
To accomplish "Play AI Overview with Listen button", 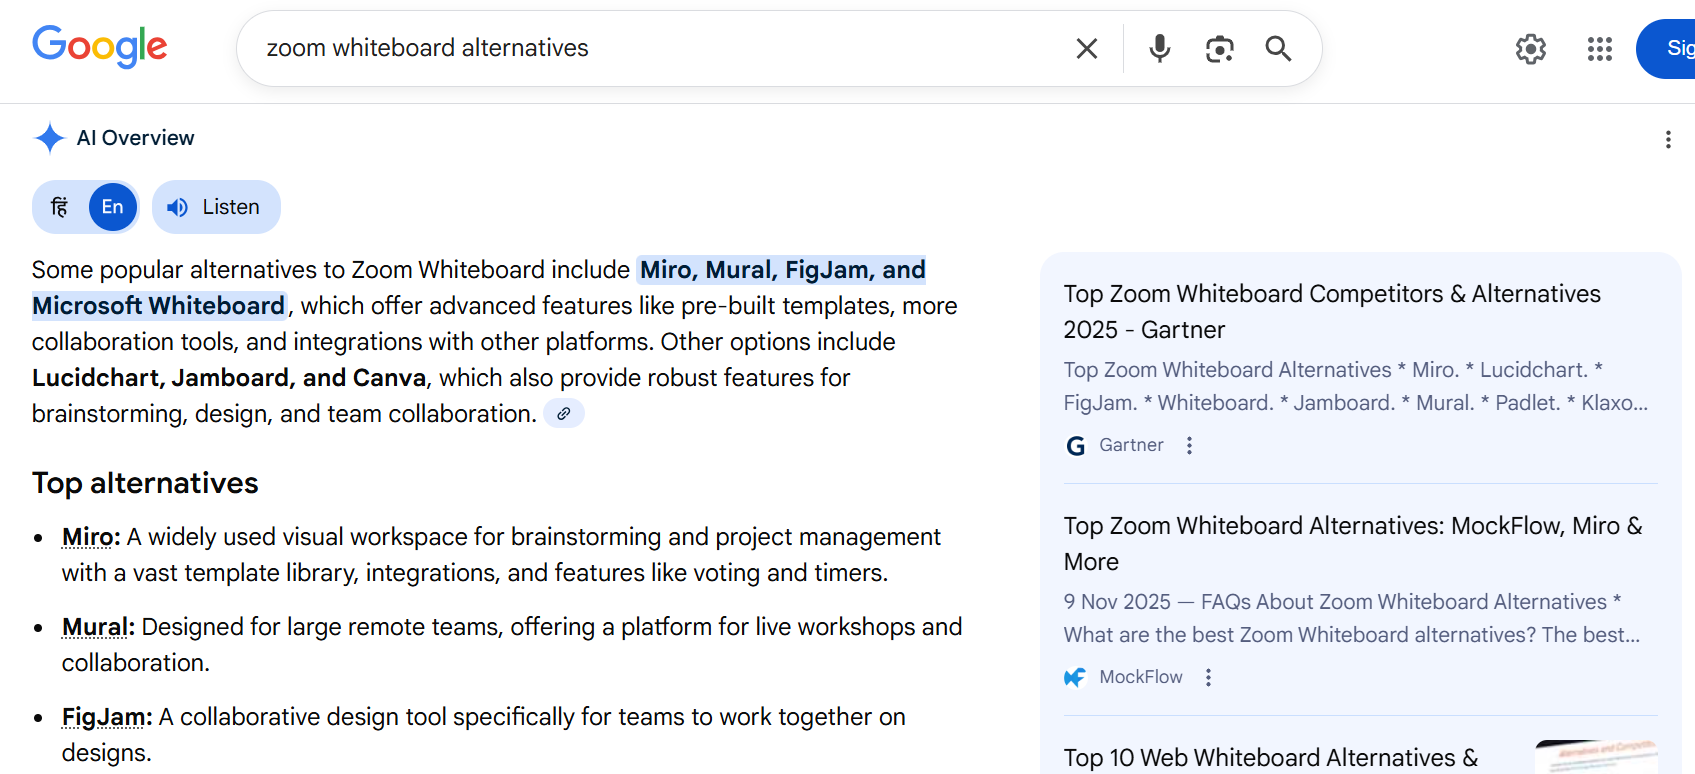I will [216, 207].
